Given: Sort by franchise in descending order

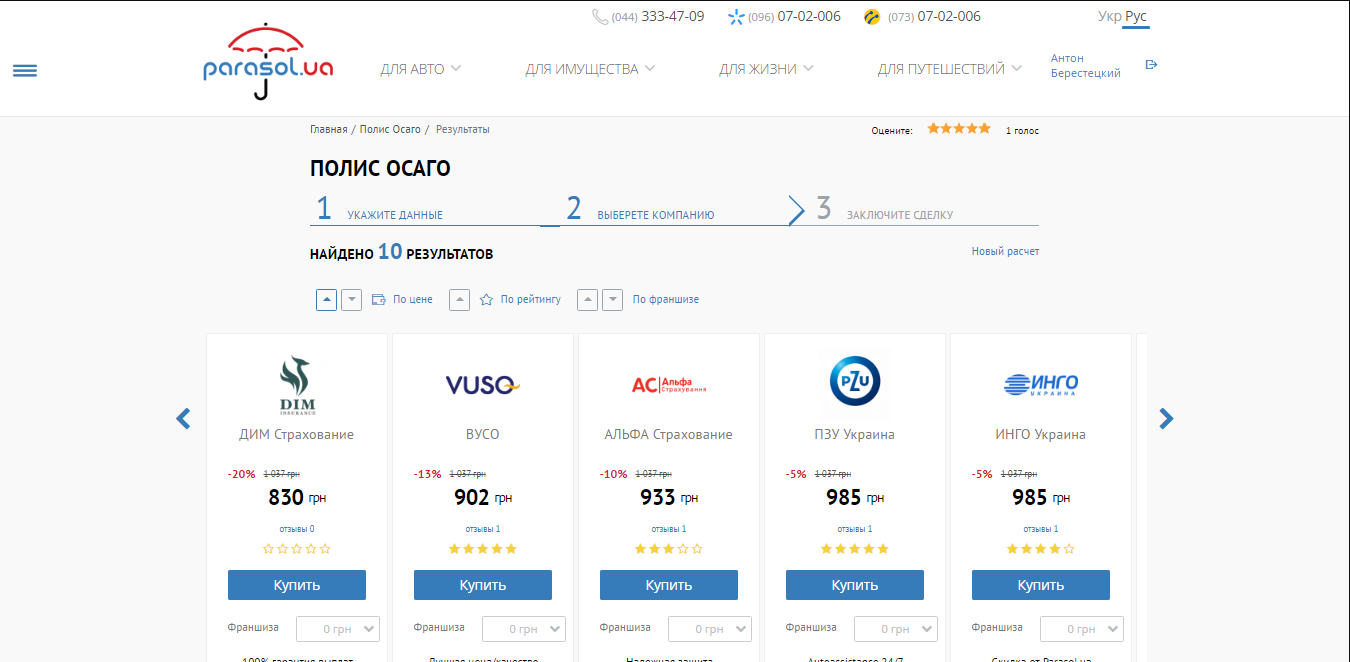Looking at the screenshot, I should [612, 299].
